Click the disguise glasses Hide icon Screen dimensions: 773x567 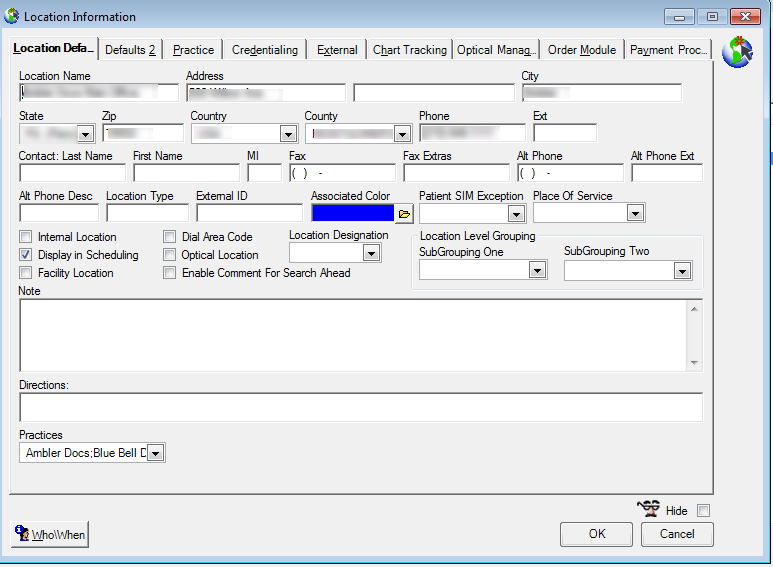[x=648, y=508]
